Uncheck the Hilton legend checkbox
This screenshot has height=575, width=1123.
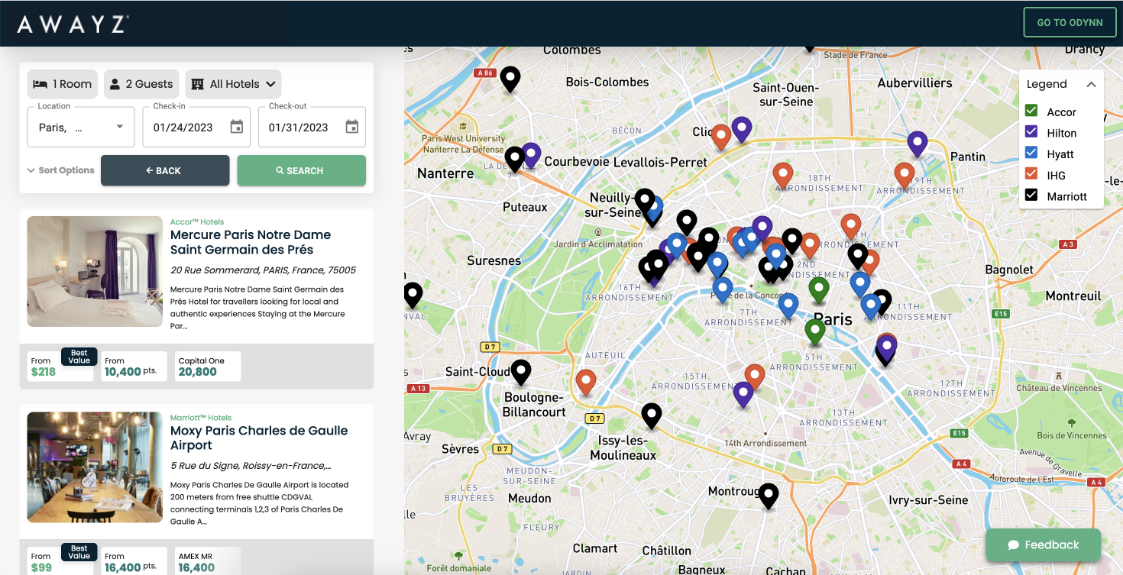click(1031, 132)
